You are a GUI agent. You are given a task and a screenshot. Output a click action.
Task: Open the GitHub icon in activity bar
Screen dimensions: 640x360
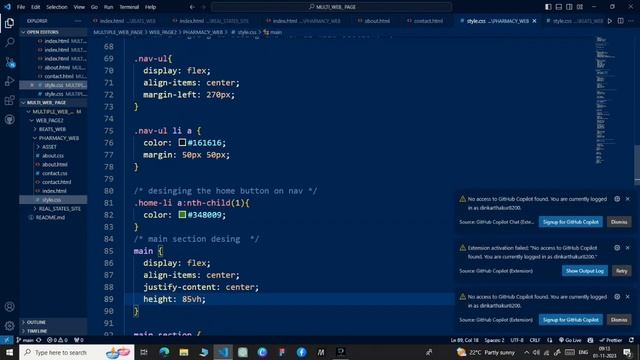[9, 119]
